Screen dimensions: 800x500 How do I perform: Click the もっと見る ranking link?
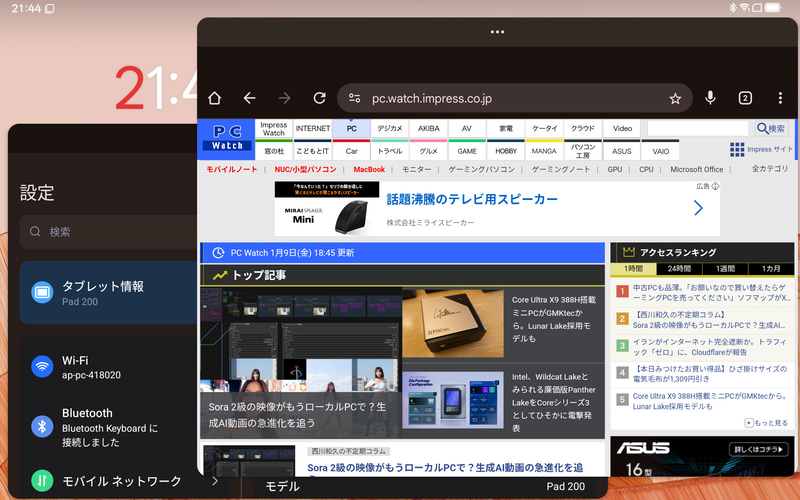coord(766,422)
